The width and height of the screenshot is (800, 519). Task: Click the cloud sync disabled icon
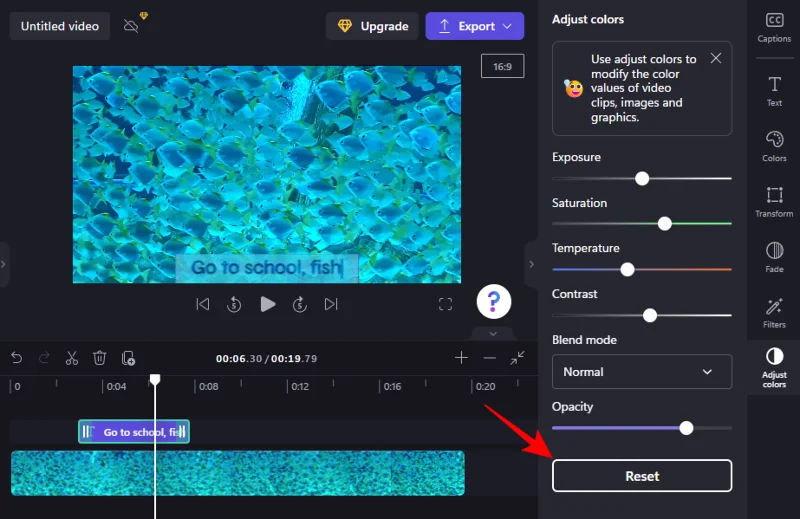point(131,26)
